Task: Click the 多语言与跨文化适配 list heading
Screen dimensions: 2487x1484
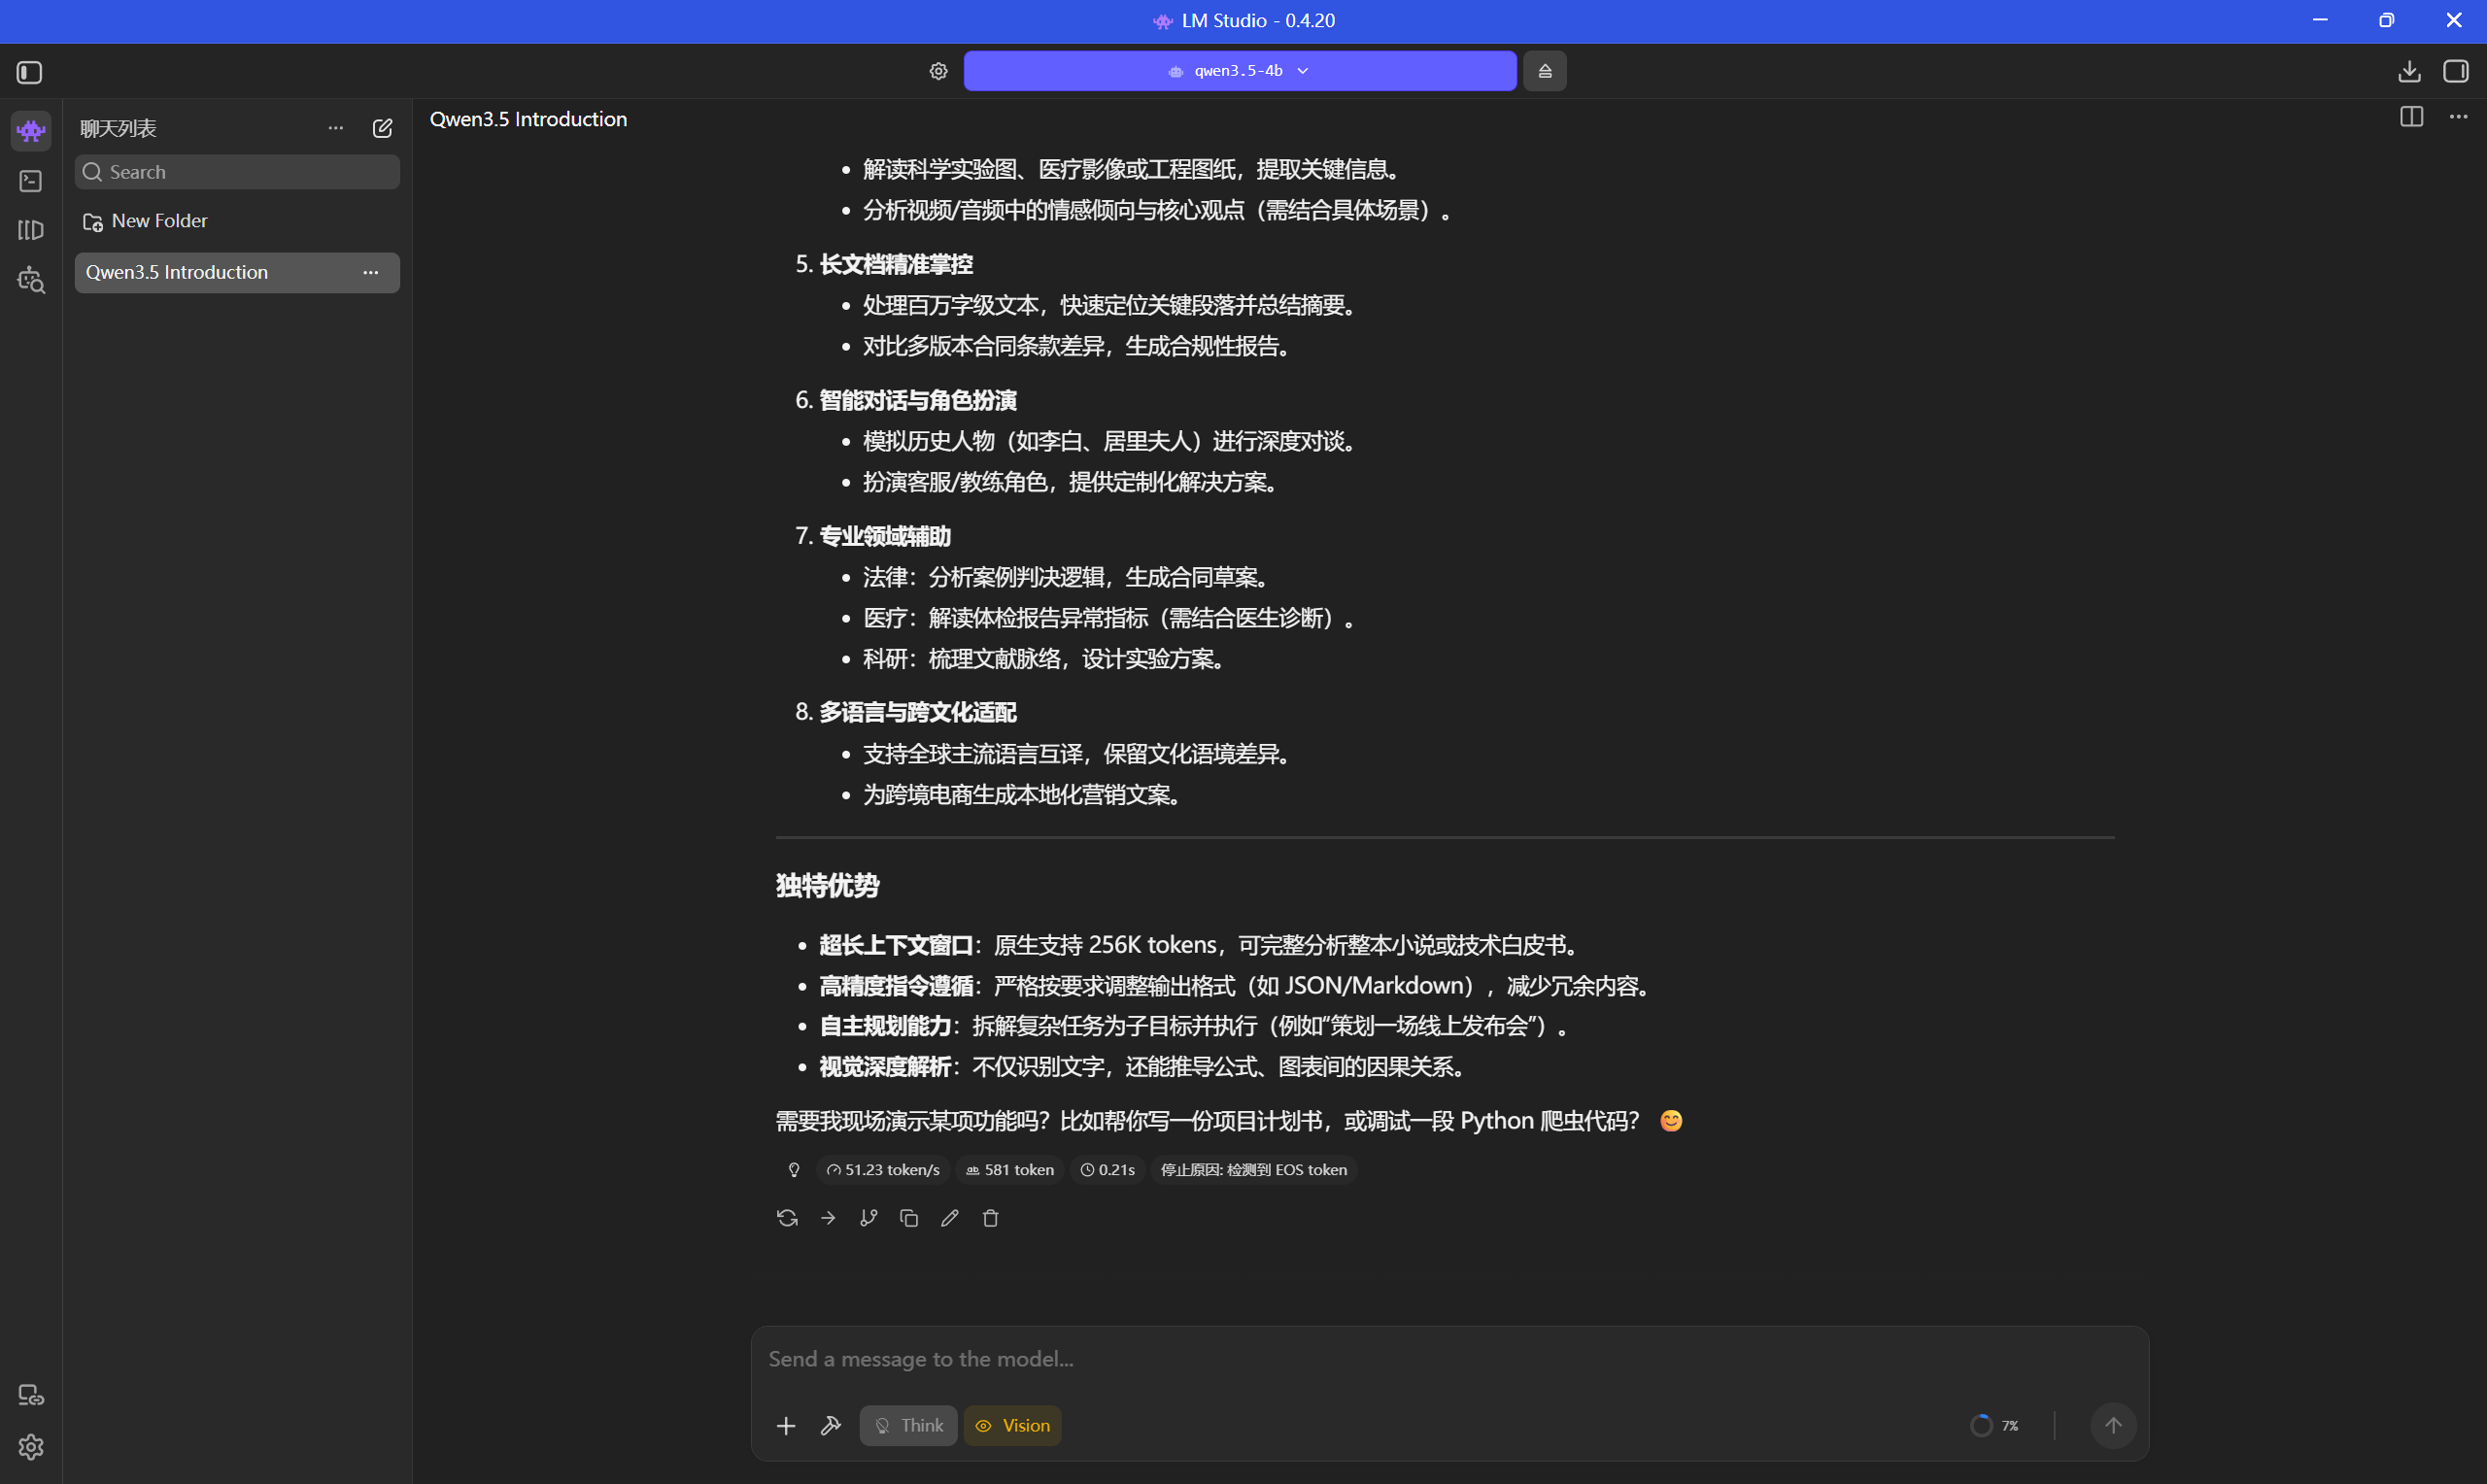Action: click(918, 712)
